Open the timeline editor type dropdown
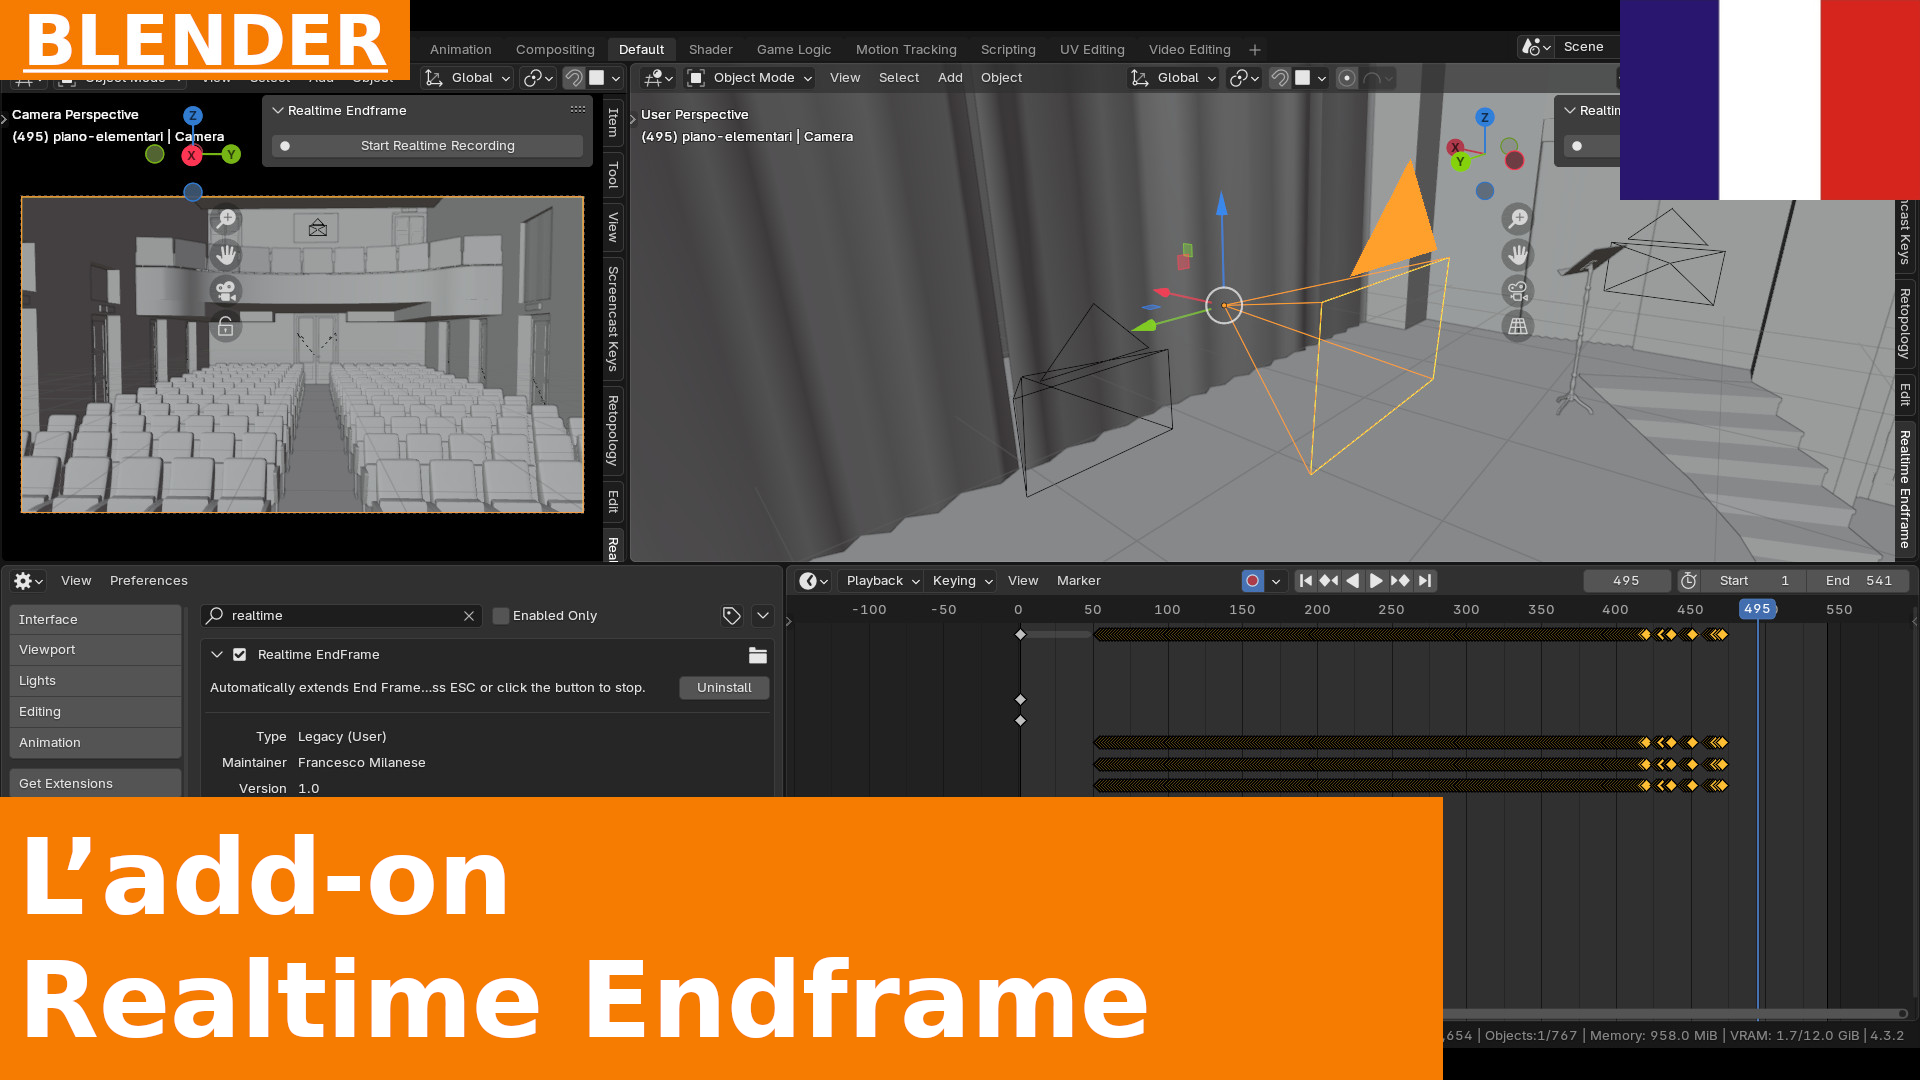 (x=814, y=581)
